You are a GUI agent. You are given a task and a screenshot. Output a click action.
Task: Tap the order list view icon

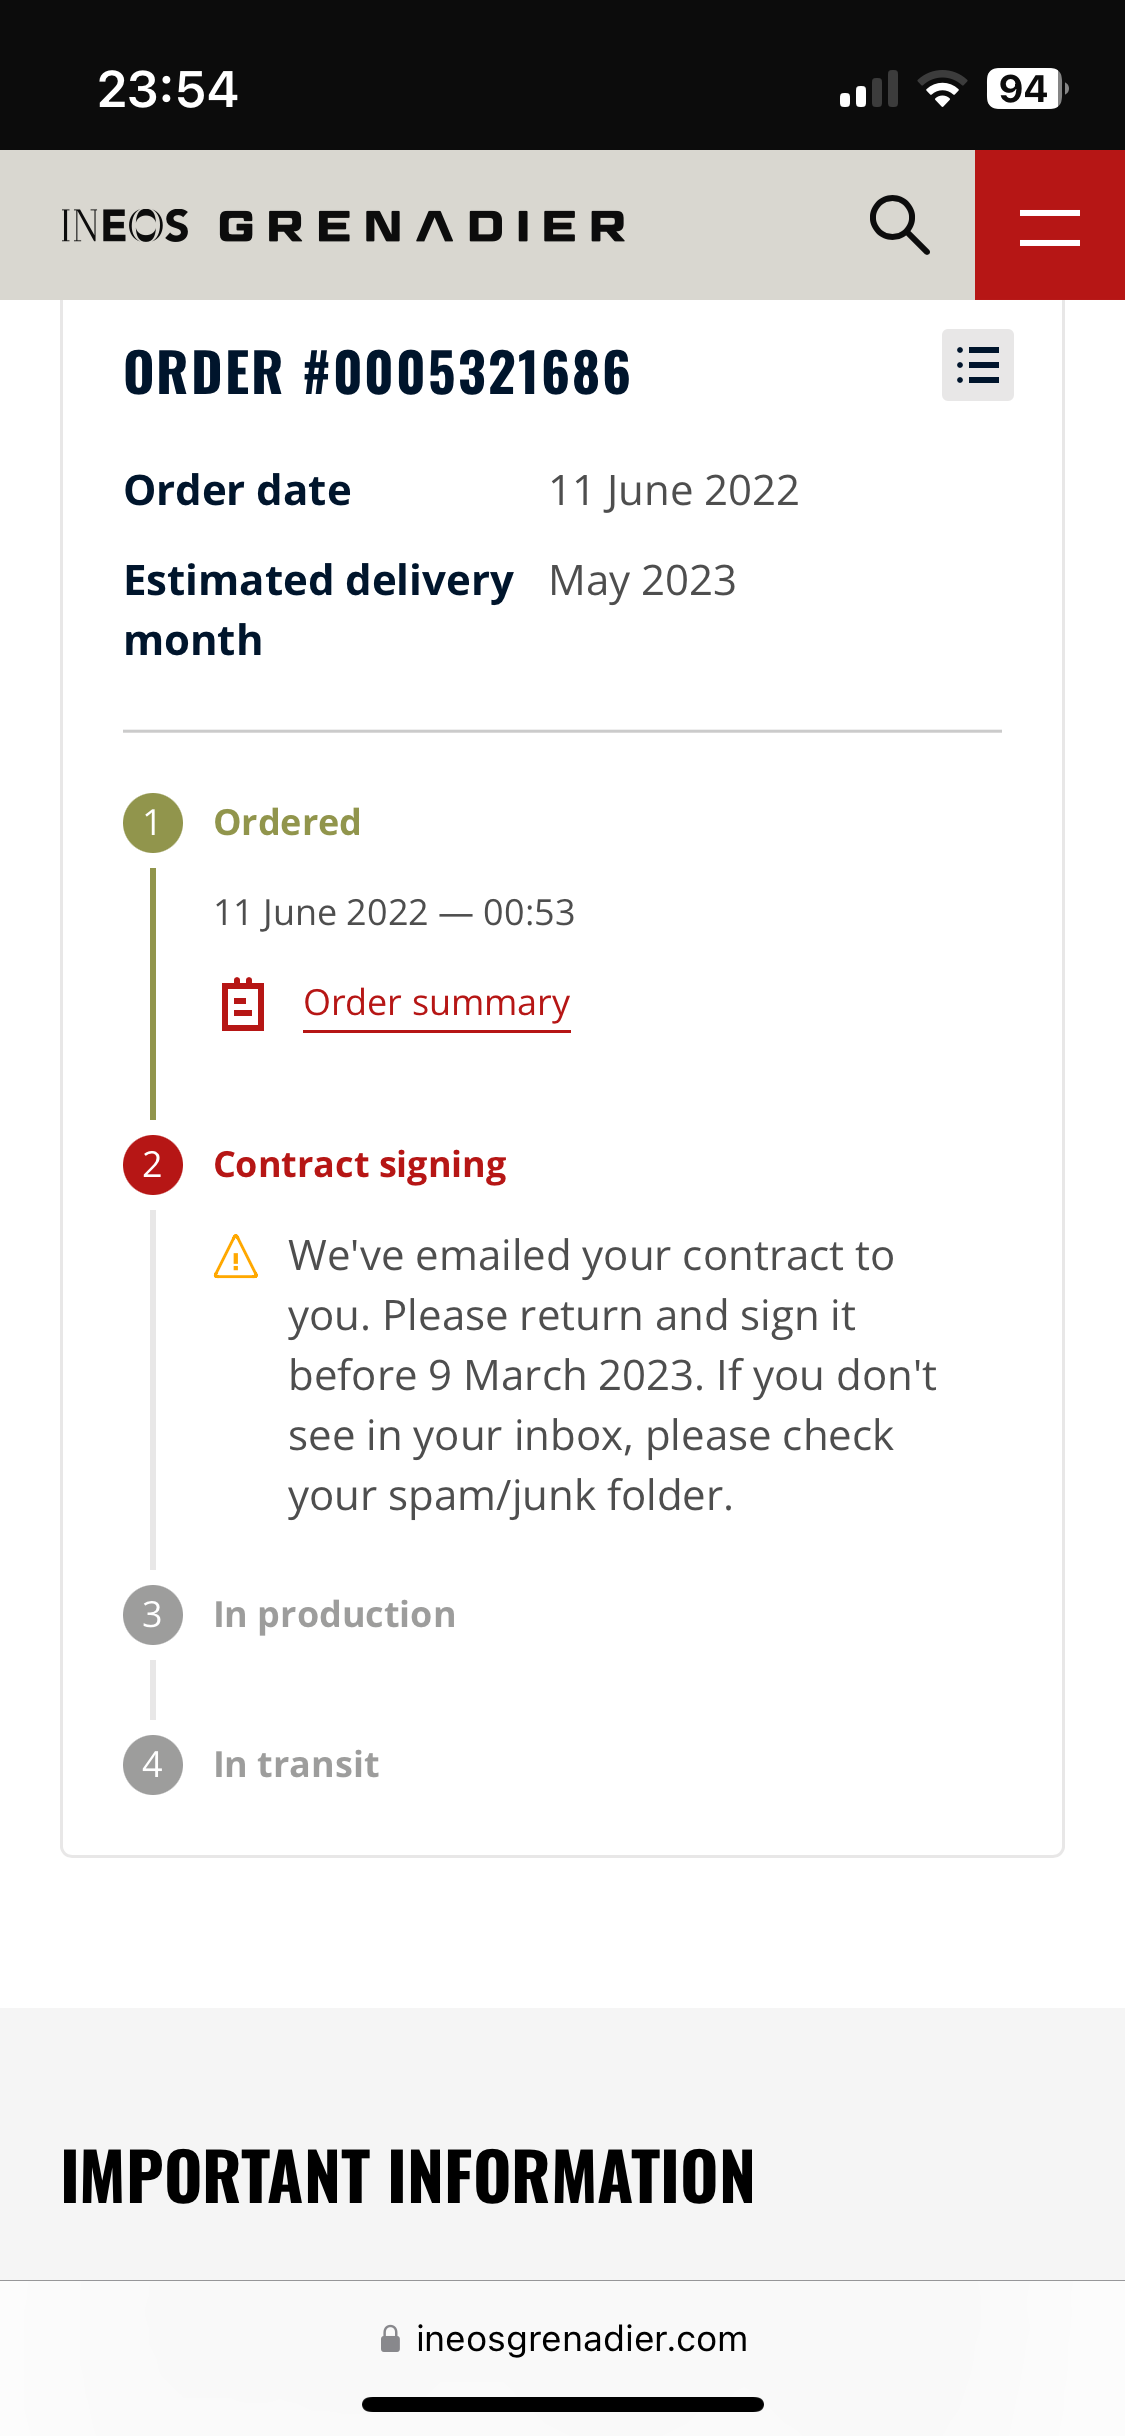978,365
